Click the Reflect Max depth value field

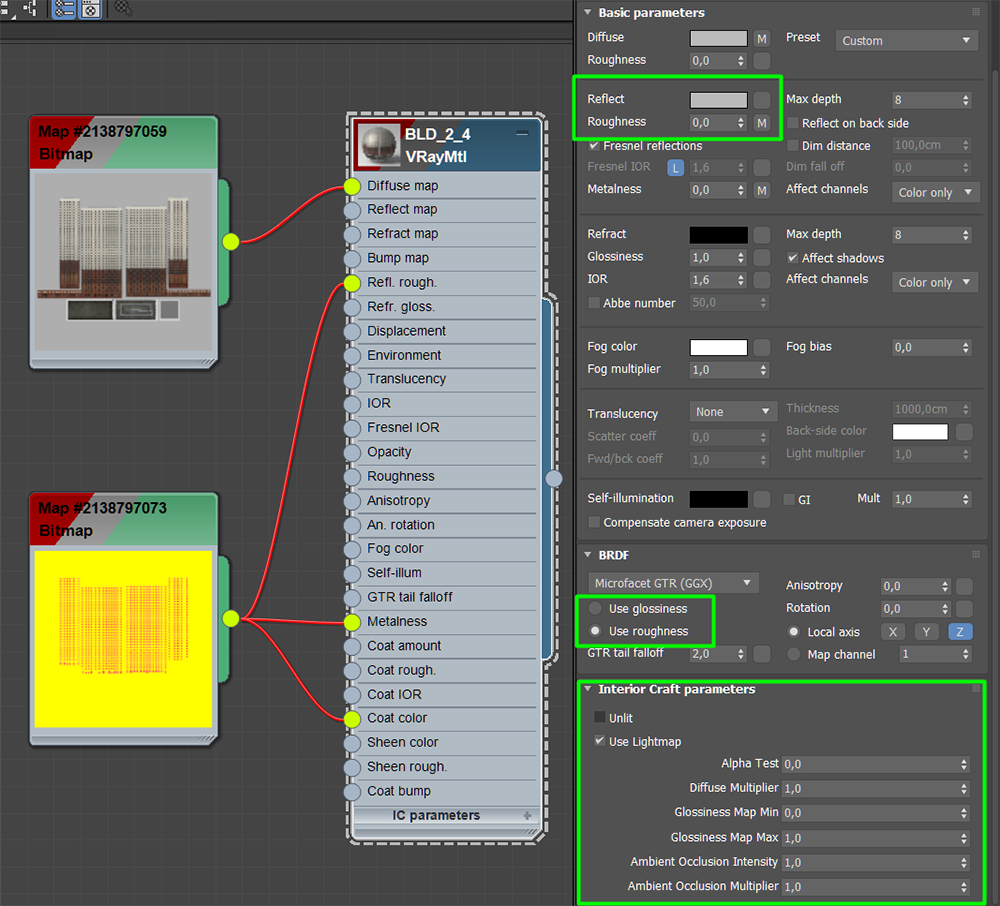pyautogui.click(x=927, y=100)
